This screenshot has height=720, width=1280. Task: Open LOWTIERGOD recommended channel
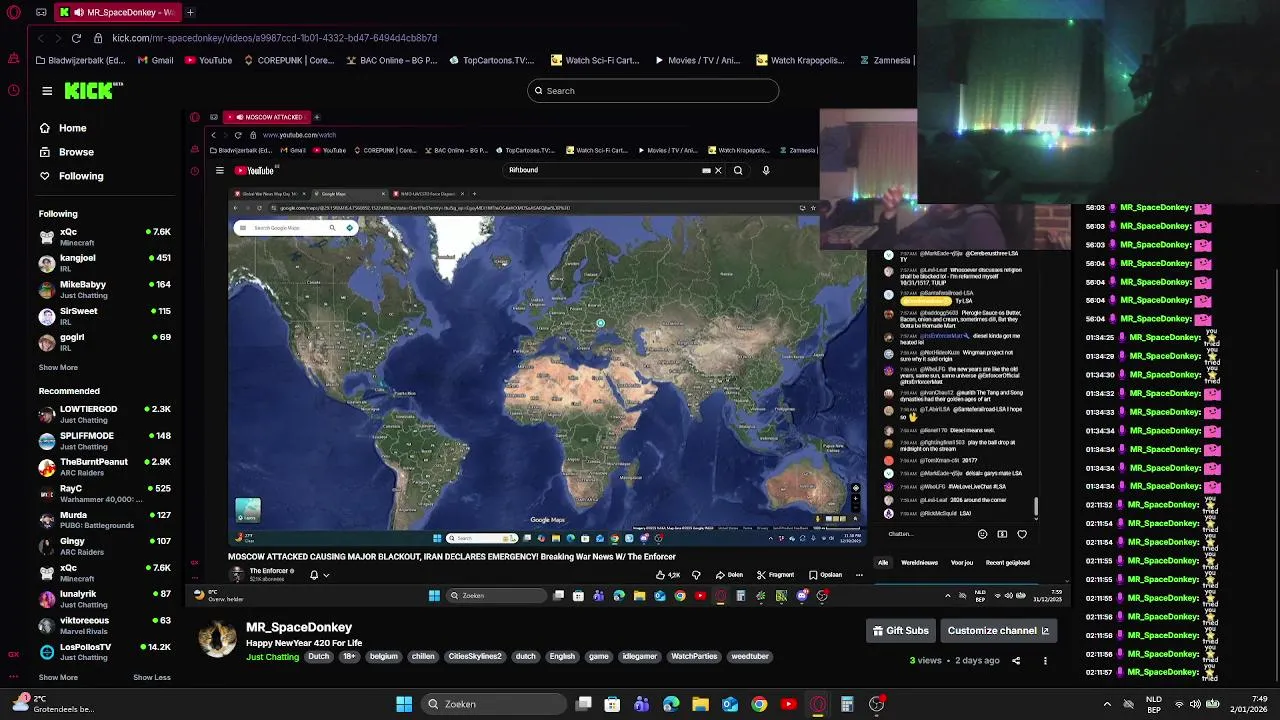coord(105,414)
